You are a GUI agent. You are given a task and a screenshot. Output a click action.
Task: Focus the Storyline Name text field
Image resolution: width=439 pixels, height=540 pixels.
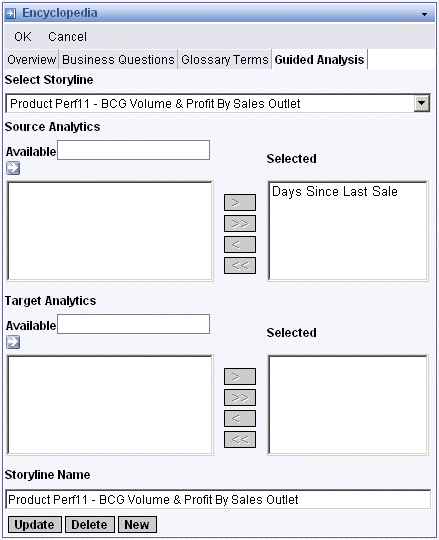[218, 499]
